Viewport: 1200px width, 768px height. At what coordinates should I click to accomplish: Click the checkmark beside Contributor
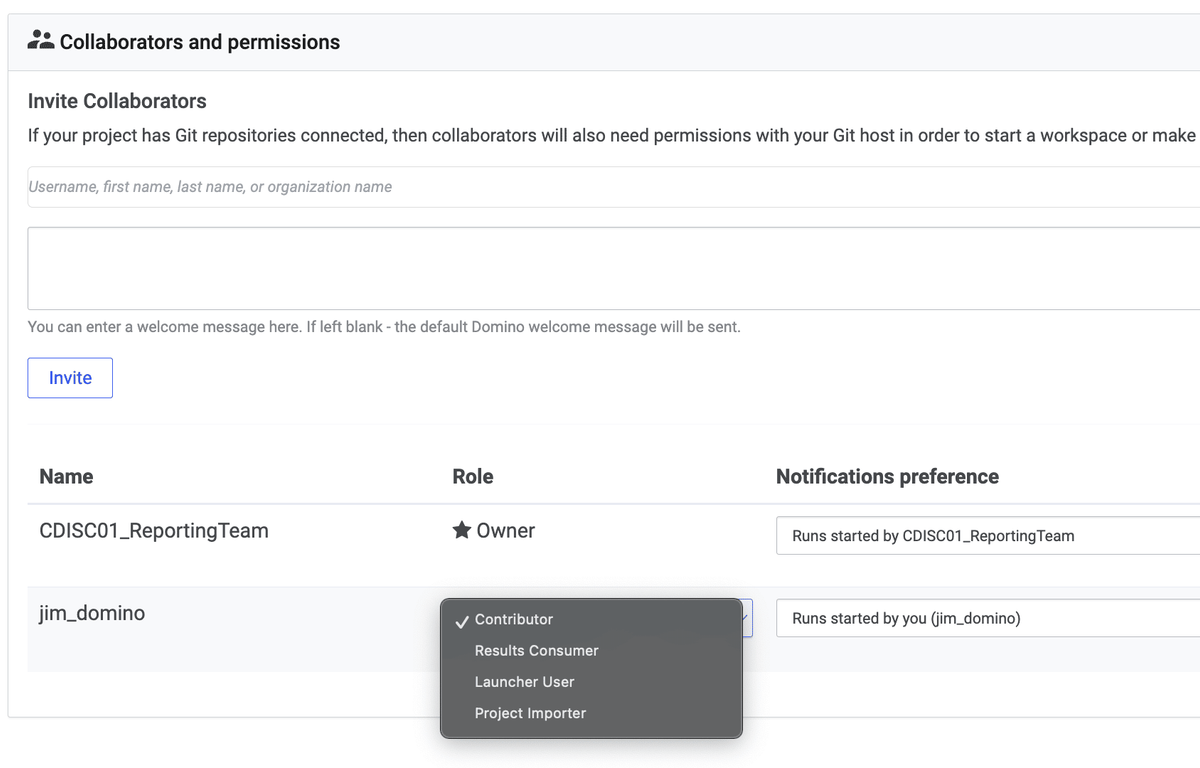point(462,621)
